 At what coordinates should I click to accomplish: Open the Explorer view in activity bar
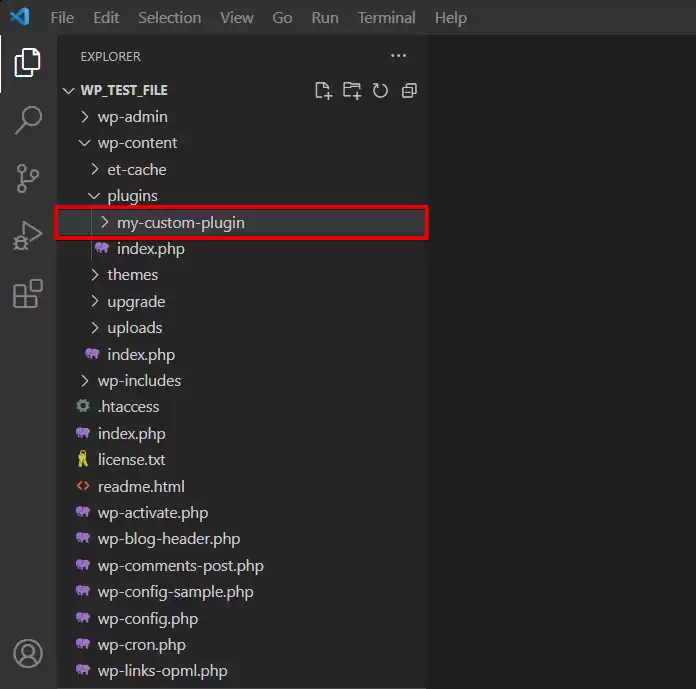(x=27, y=62)
